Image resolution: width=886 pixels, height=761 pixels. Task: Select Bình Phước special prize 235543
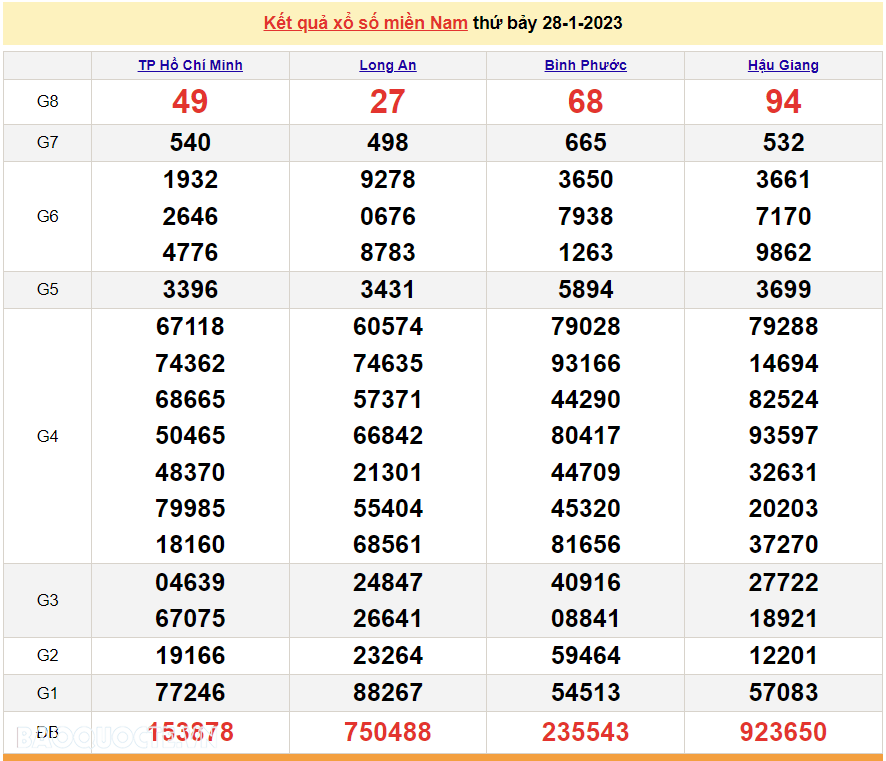(x=585, y=732)
